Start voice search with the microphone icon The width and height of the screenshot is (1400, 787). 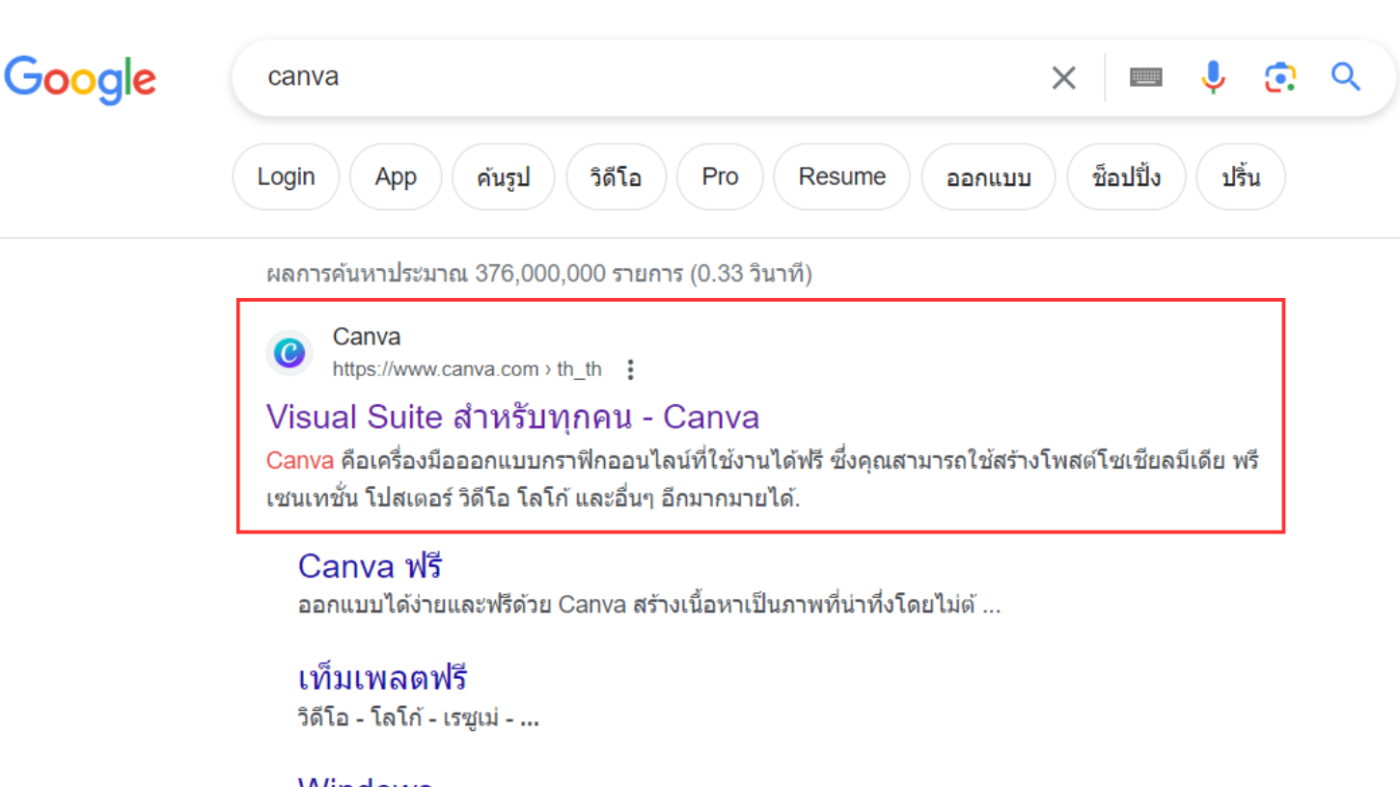point(1212,77)
